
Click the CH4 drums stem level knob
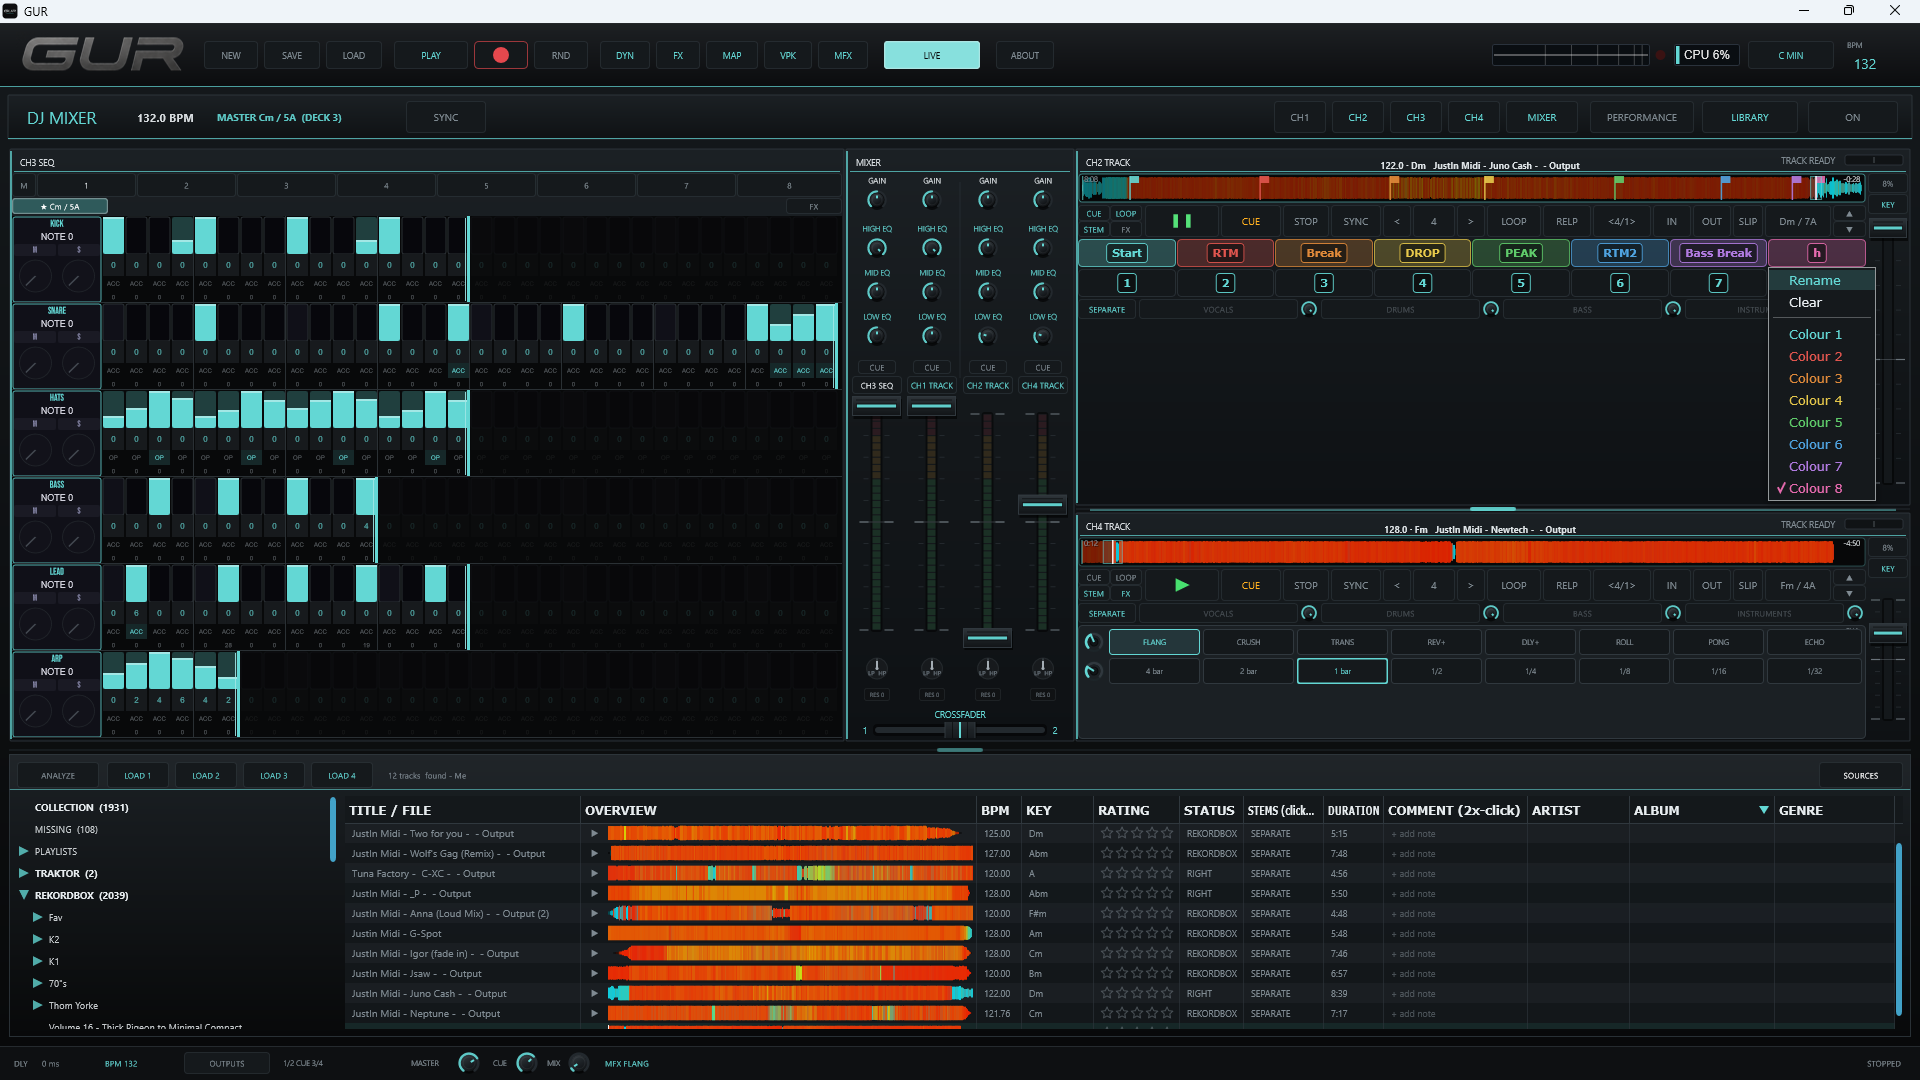[x=1491, y=613]
